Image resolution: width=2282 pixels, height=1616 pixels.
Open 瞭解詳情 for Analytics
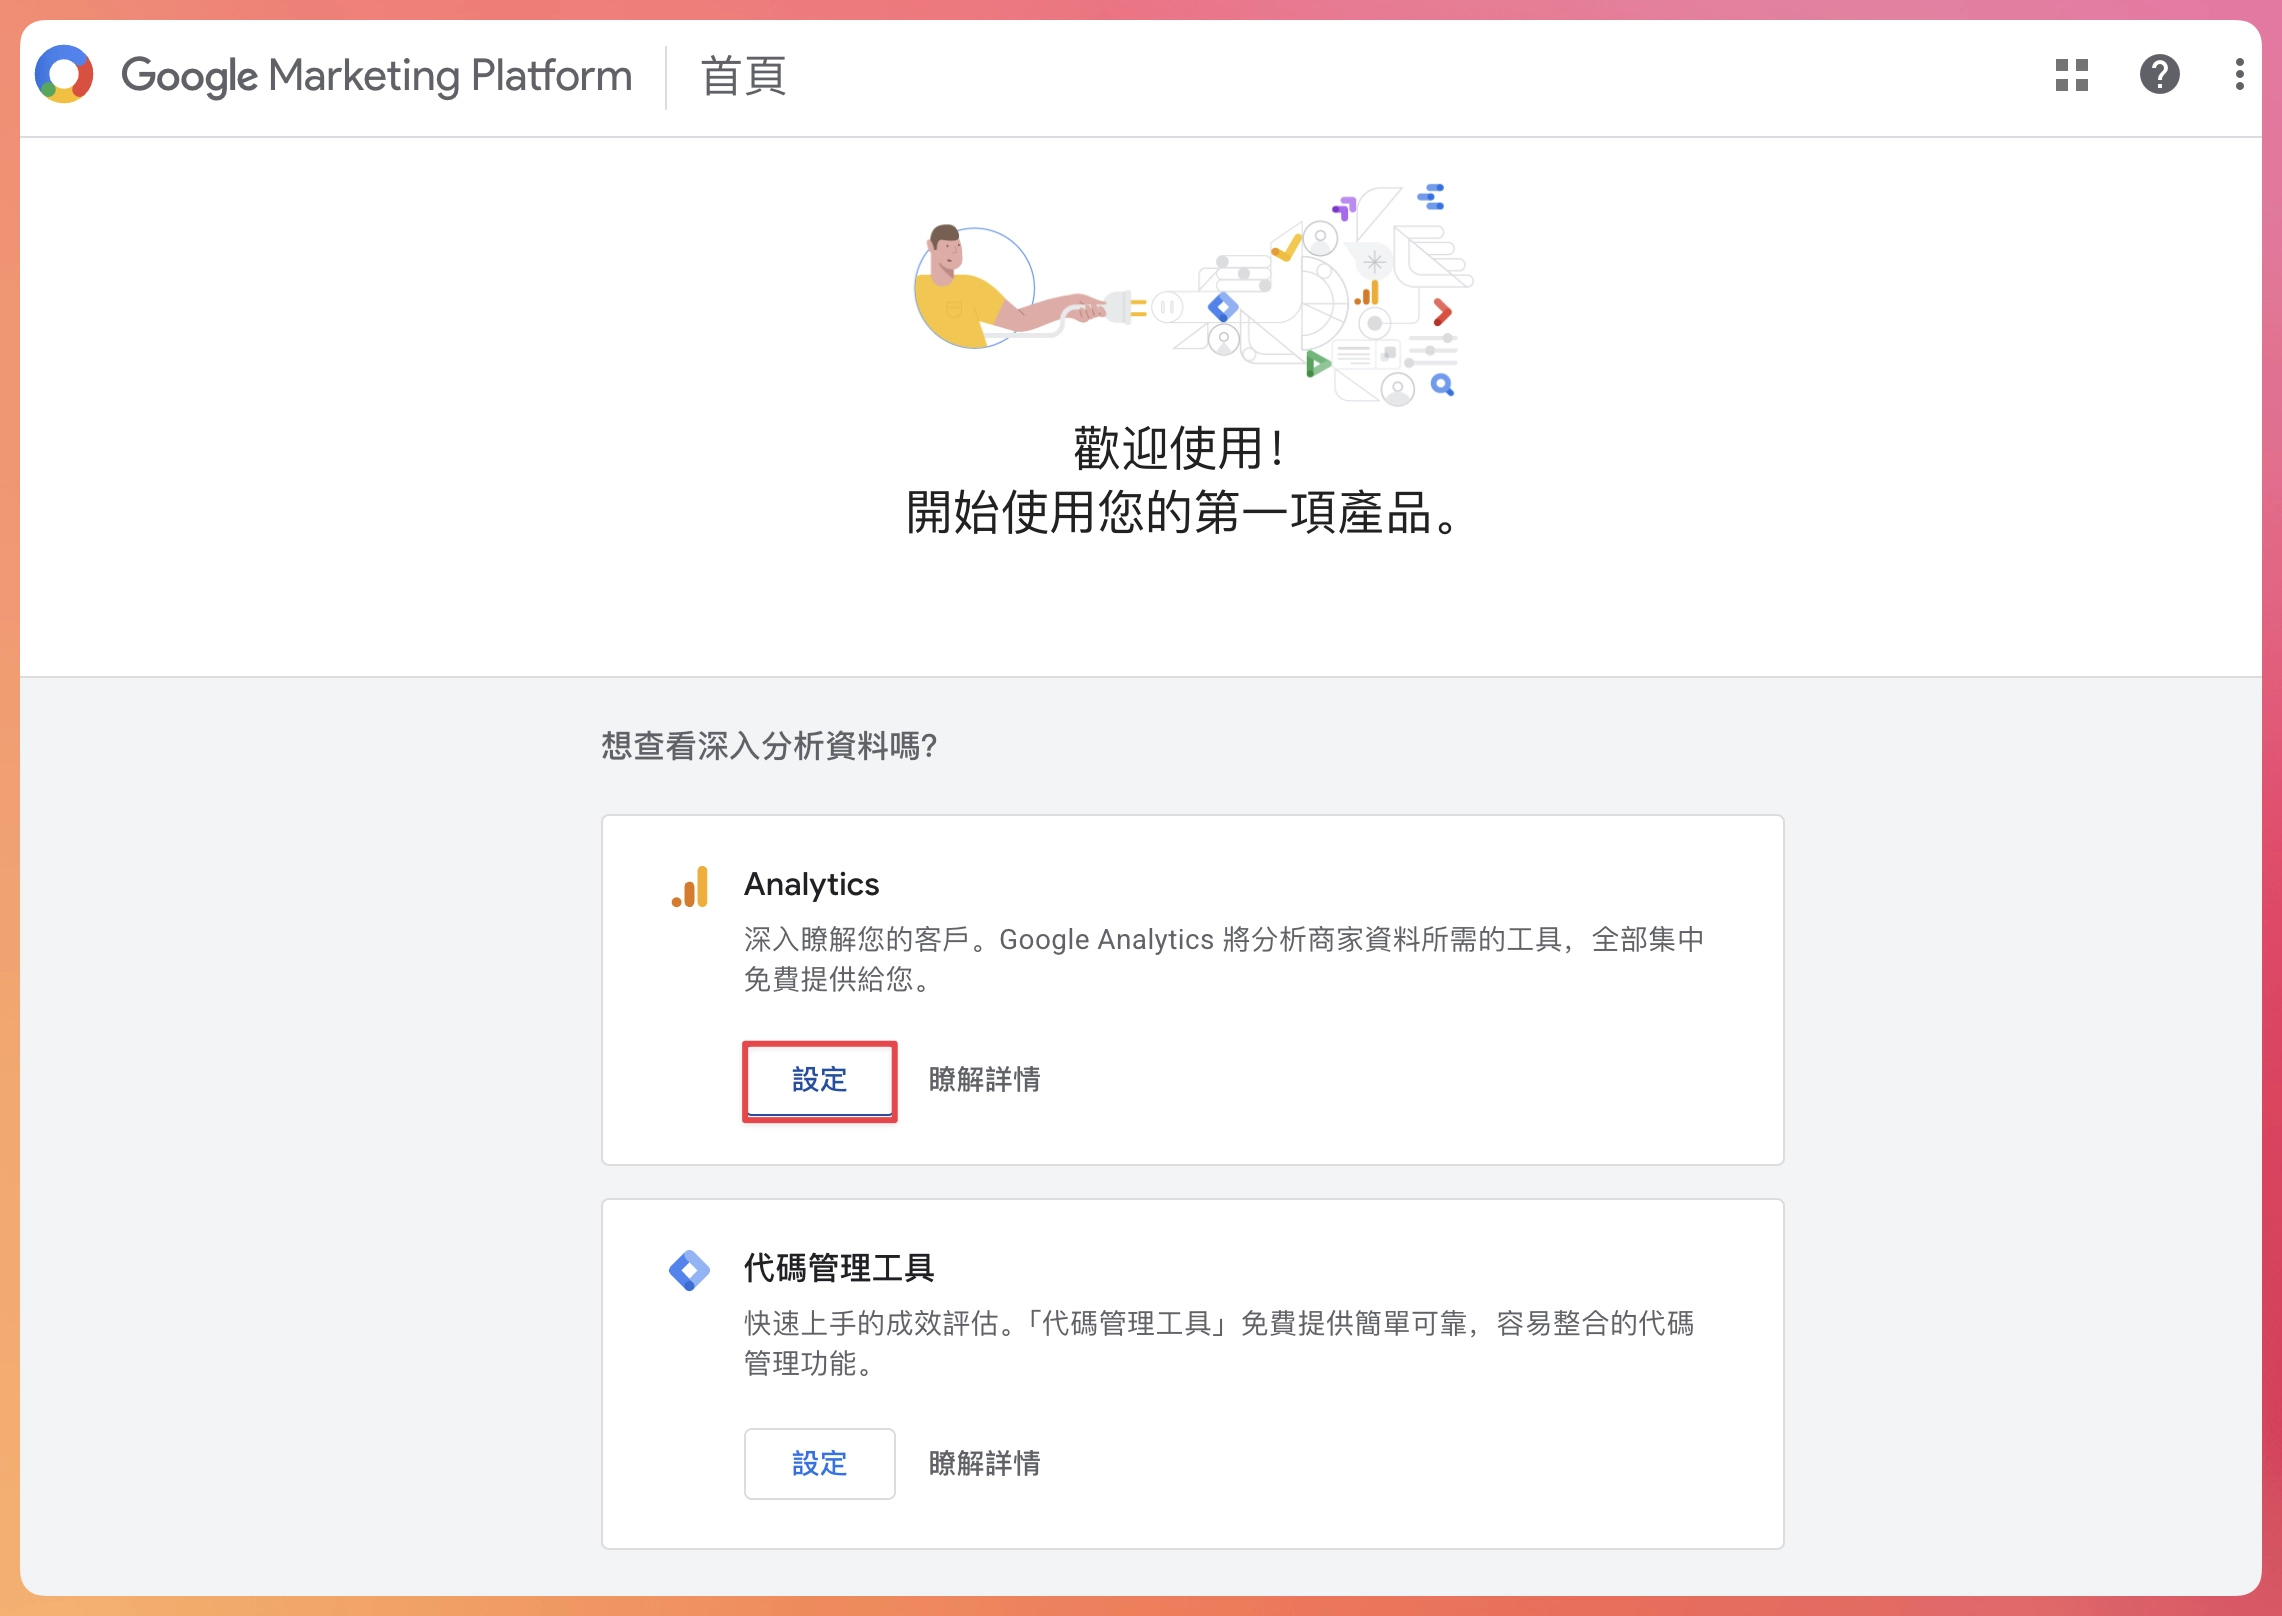coord(982,1081)
